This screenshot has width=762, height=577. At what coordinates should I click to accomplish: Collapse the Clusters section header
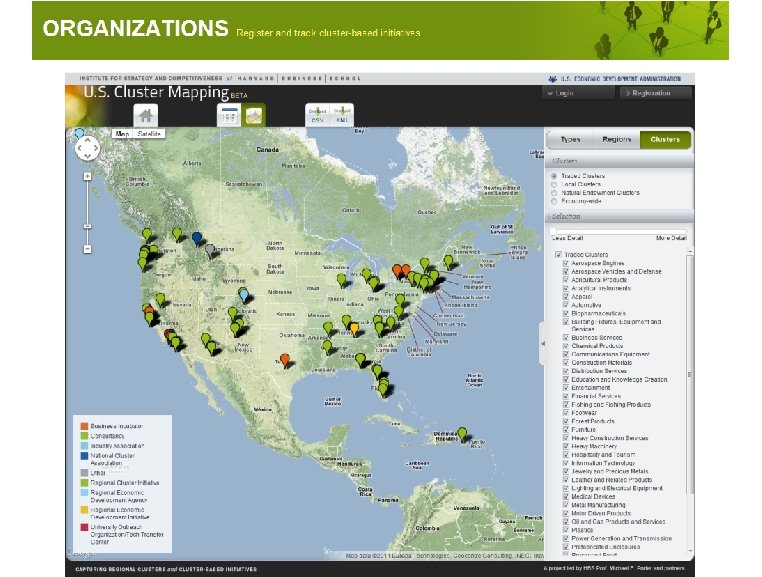pyautogui.click(x=620, y=161)
